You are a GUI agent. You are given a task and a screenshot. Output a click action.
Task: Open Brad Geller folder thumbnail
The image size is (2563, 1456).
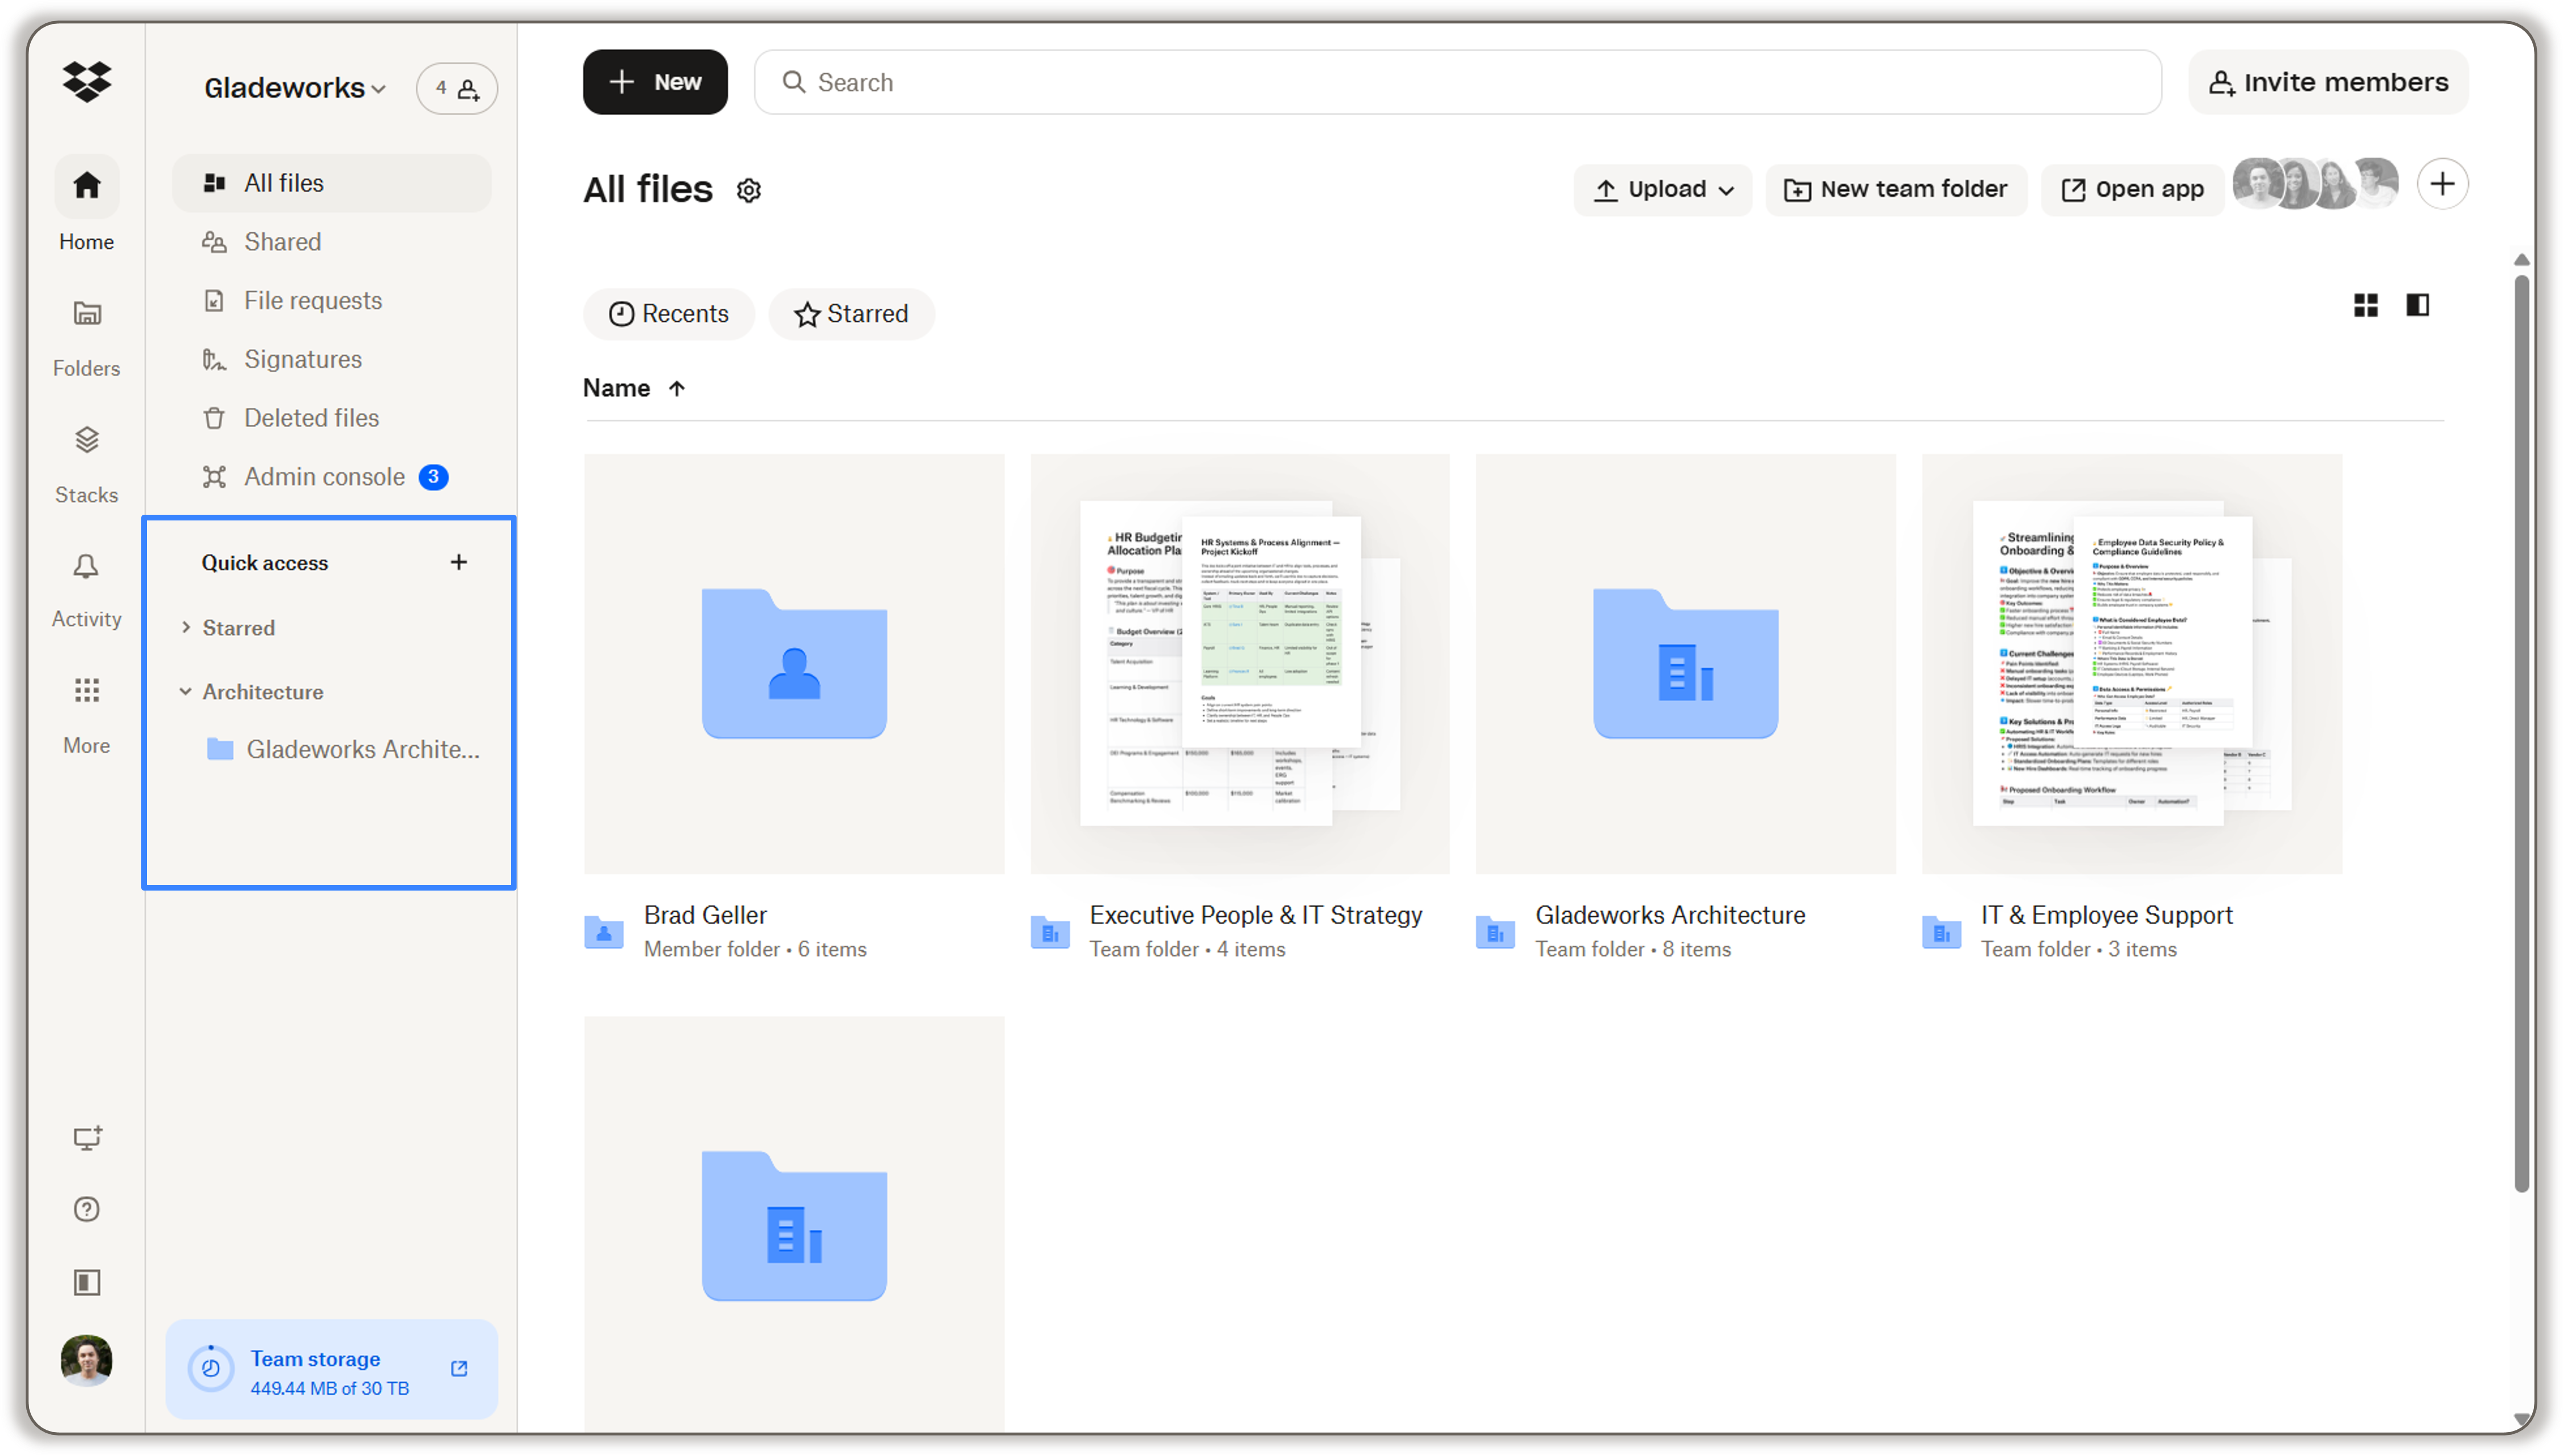795,665
